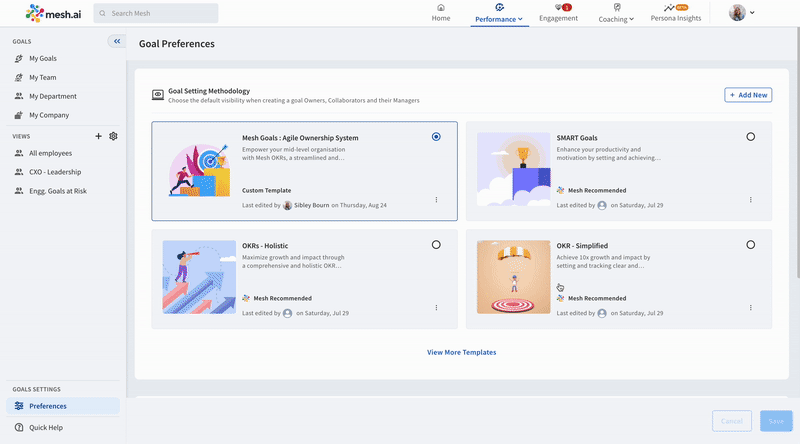This screenshot has height=444, width=800.
Task: Click the Add New button
Action: (x=748, y=95)
